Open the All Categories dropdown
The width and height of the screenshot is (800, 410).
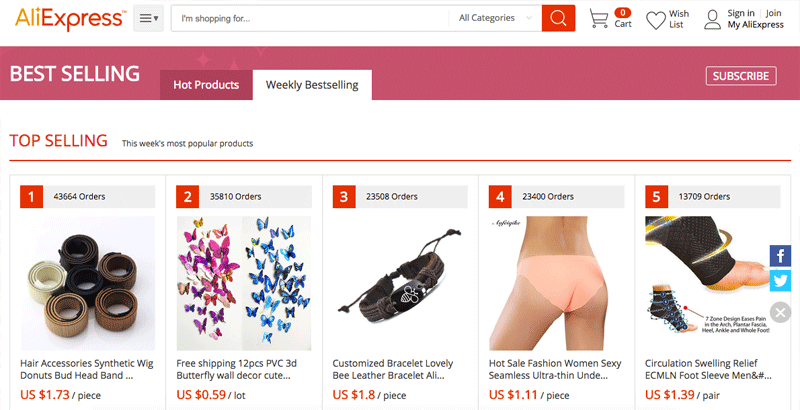(x=495, y=18)
